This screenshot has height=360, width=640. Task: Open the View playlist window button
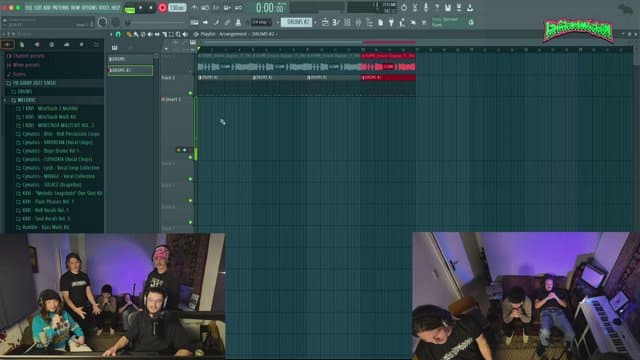point(325,22)
